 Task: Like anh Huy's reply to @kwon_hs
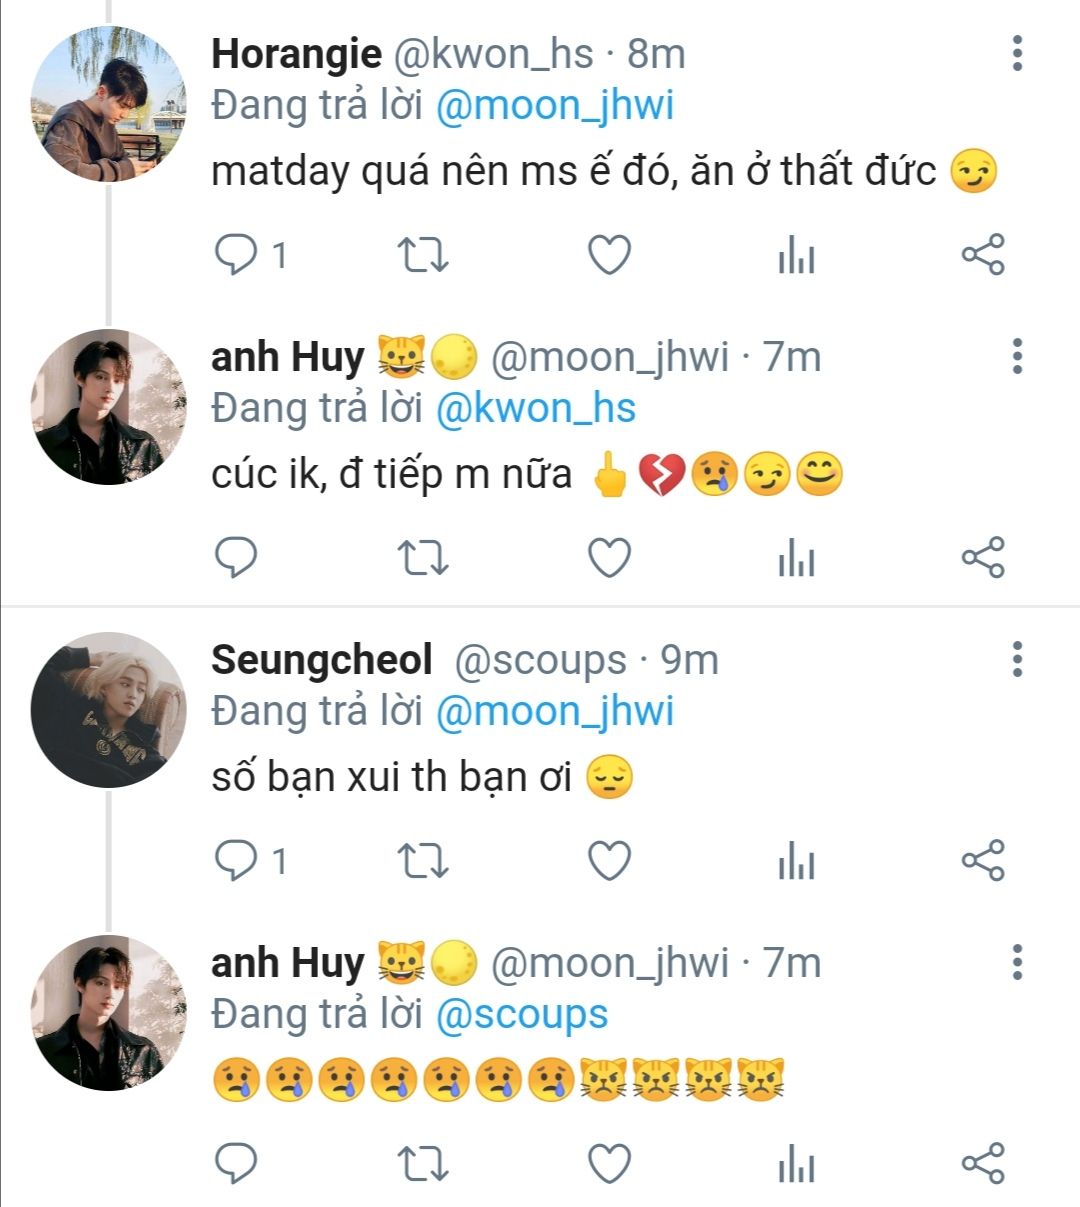(x=609, y=558)
